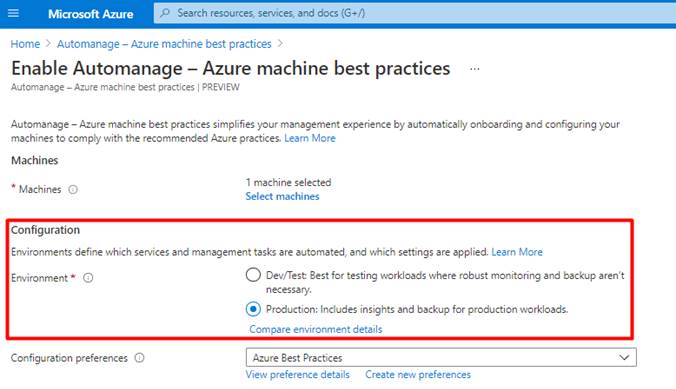676x389 pixels.
Task: Open the Compare environment details link
Action: (x=316, y=329)
